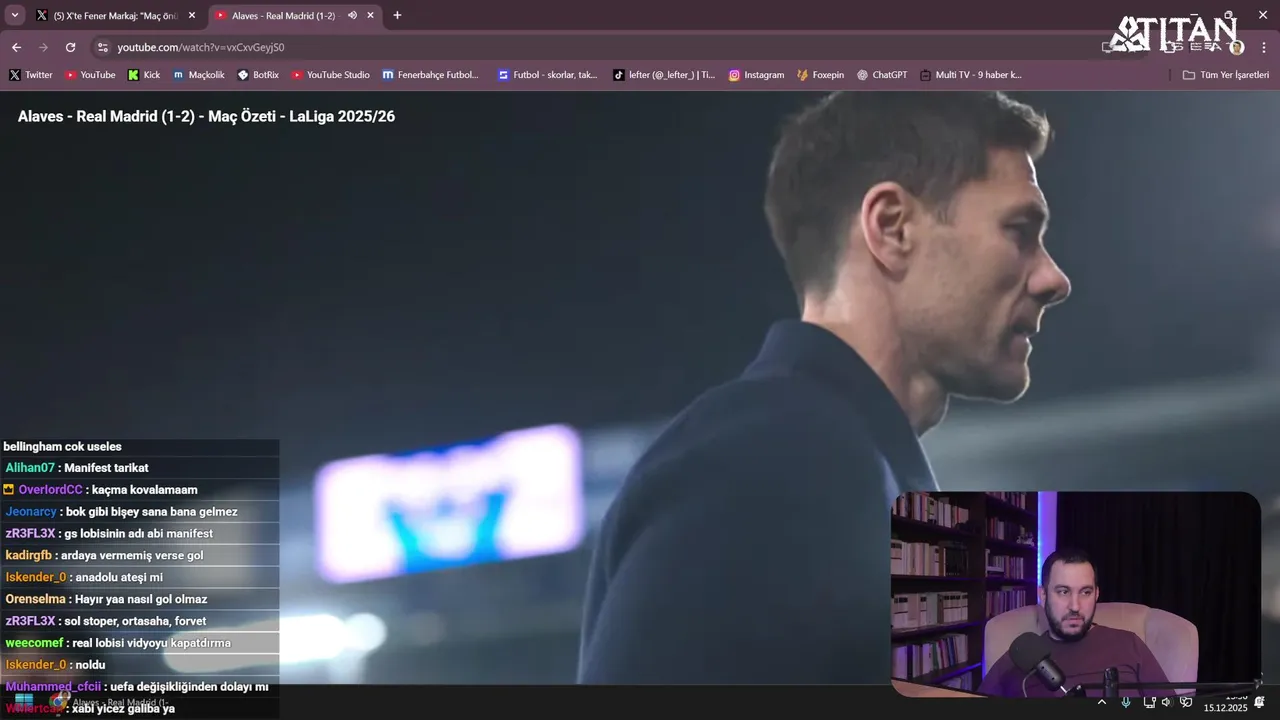Open the notification bell in taskbar
Image resolution: width=1280 pixels, height=720 pixels.
point(1260,702)
